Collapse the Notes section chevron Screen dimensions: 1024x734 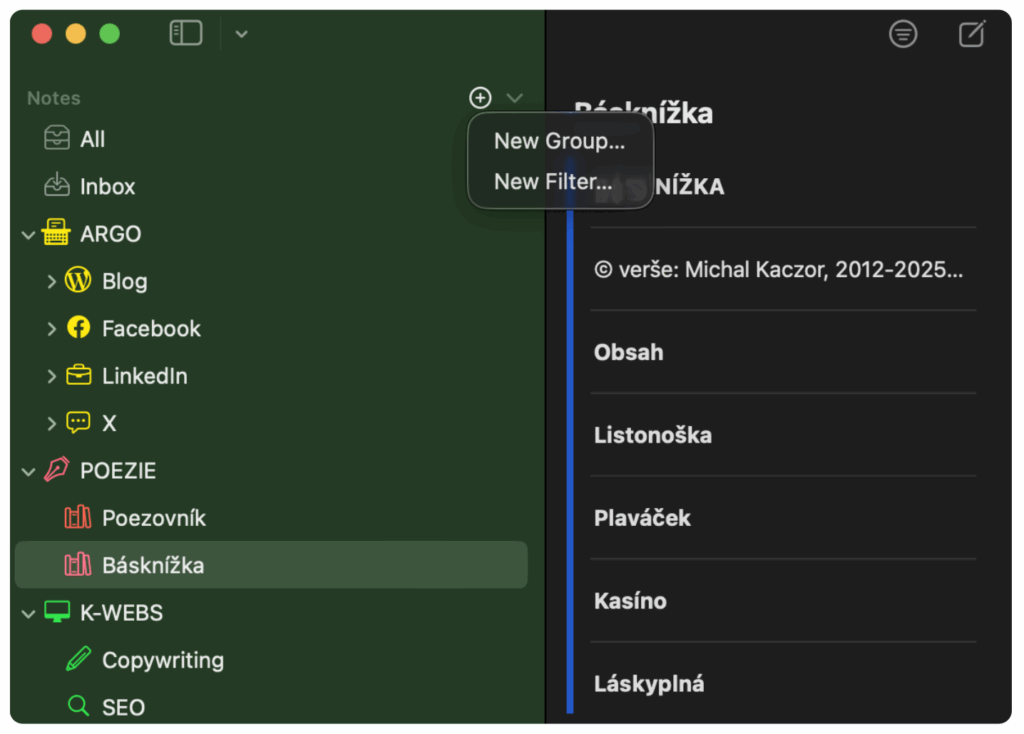514,98
